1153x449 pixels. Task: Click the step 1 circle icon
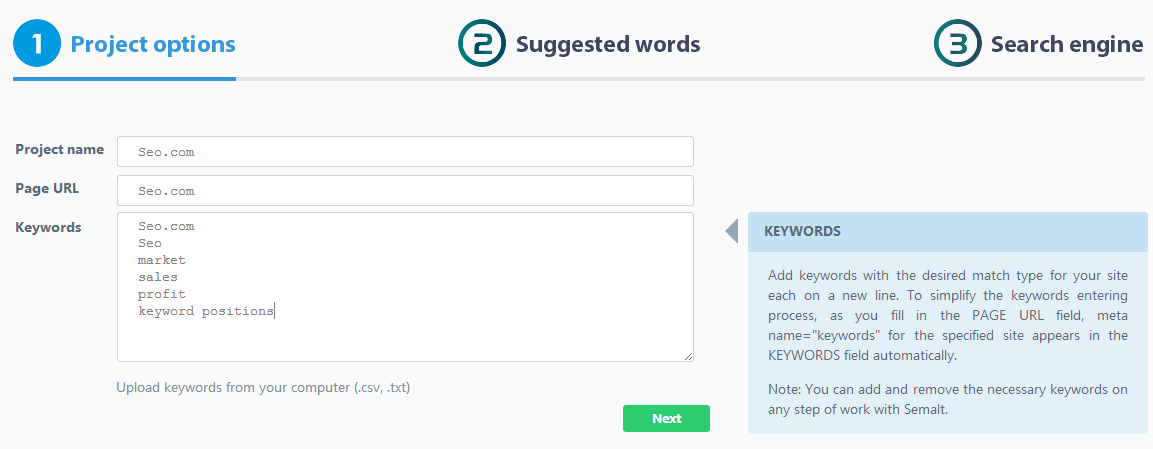click(37, 44)
